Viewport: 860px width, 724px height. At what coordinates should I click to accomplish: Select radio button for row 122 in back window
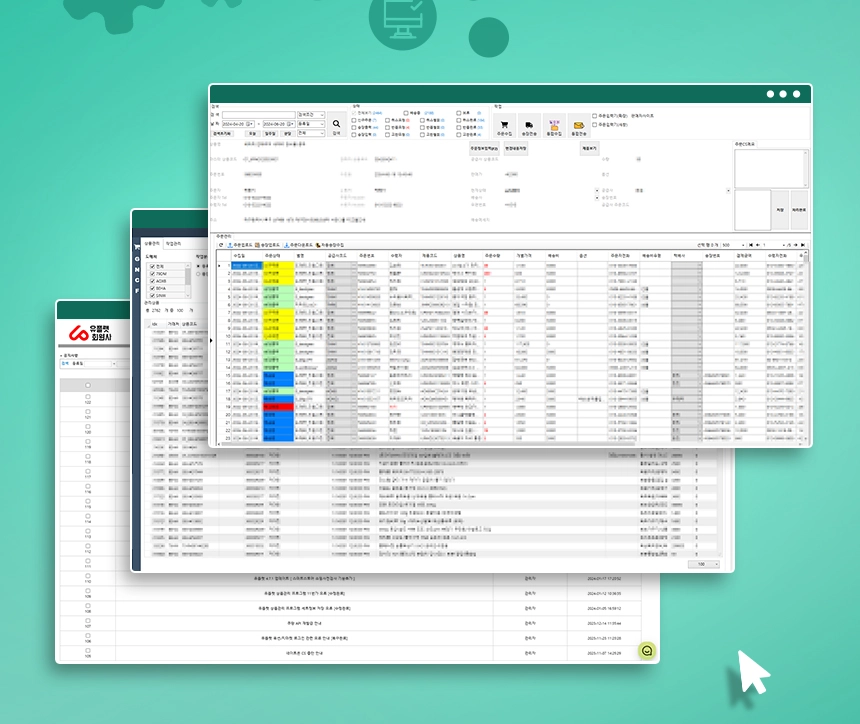pyautogui.click(x=88, y=397)
